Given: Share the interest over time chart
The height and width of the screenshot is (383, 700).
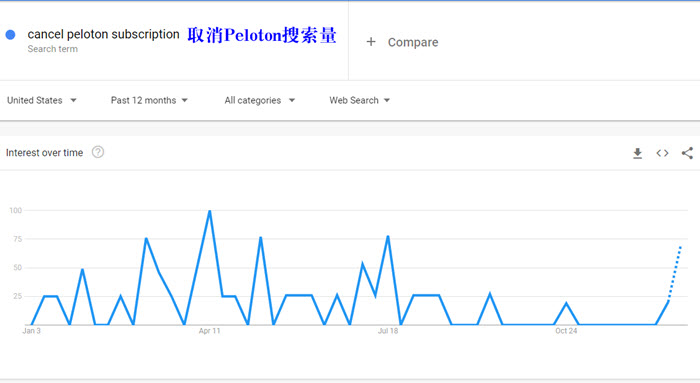Looking at the screenshot, I should [x=688, y=153].
